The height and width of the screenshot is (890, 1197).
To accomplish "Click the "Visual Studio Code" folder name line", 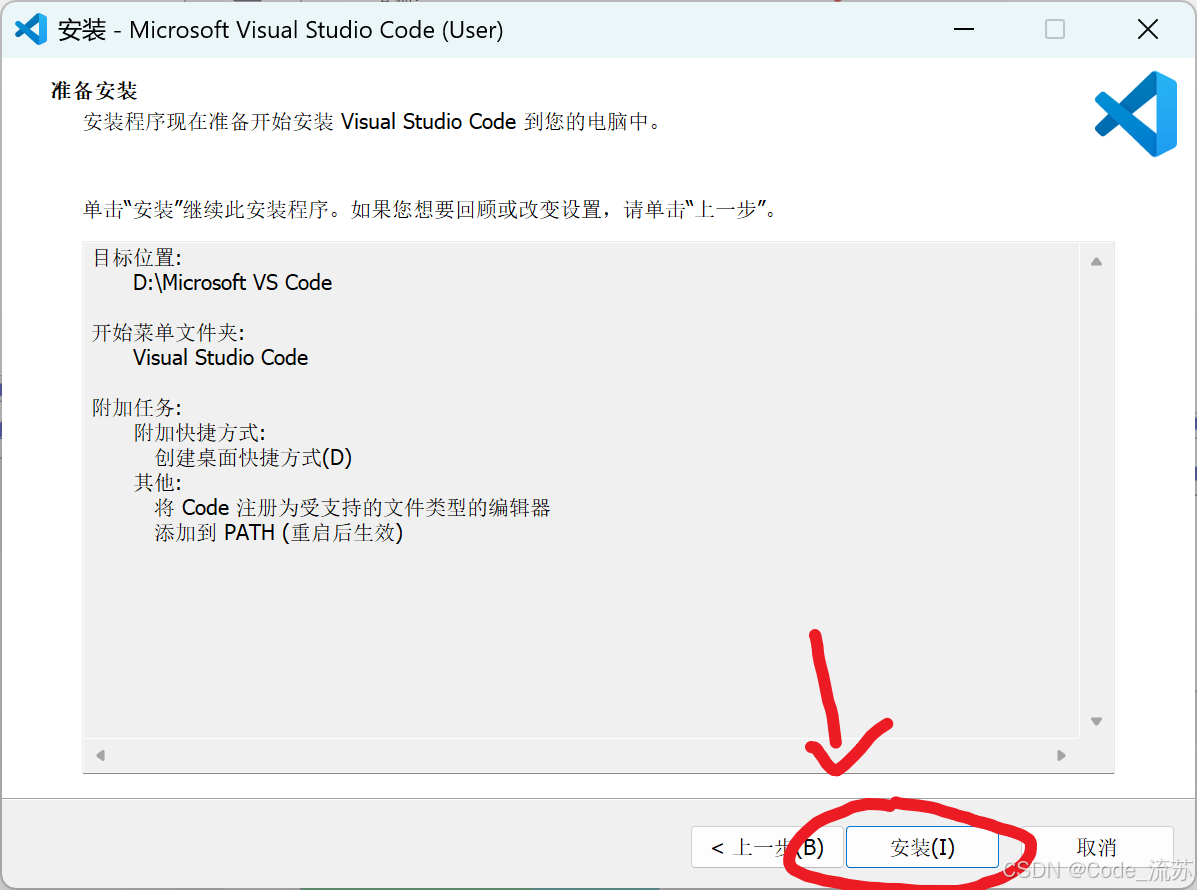I will (x=221, y=357).
